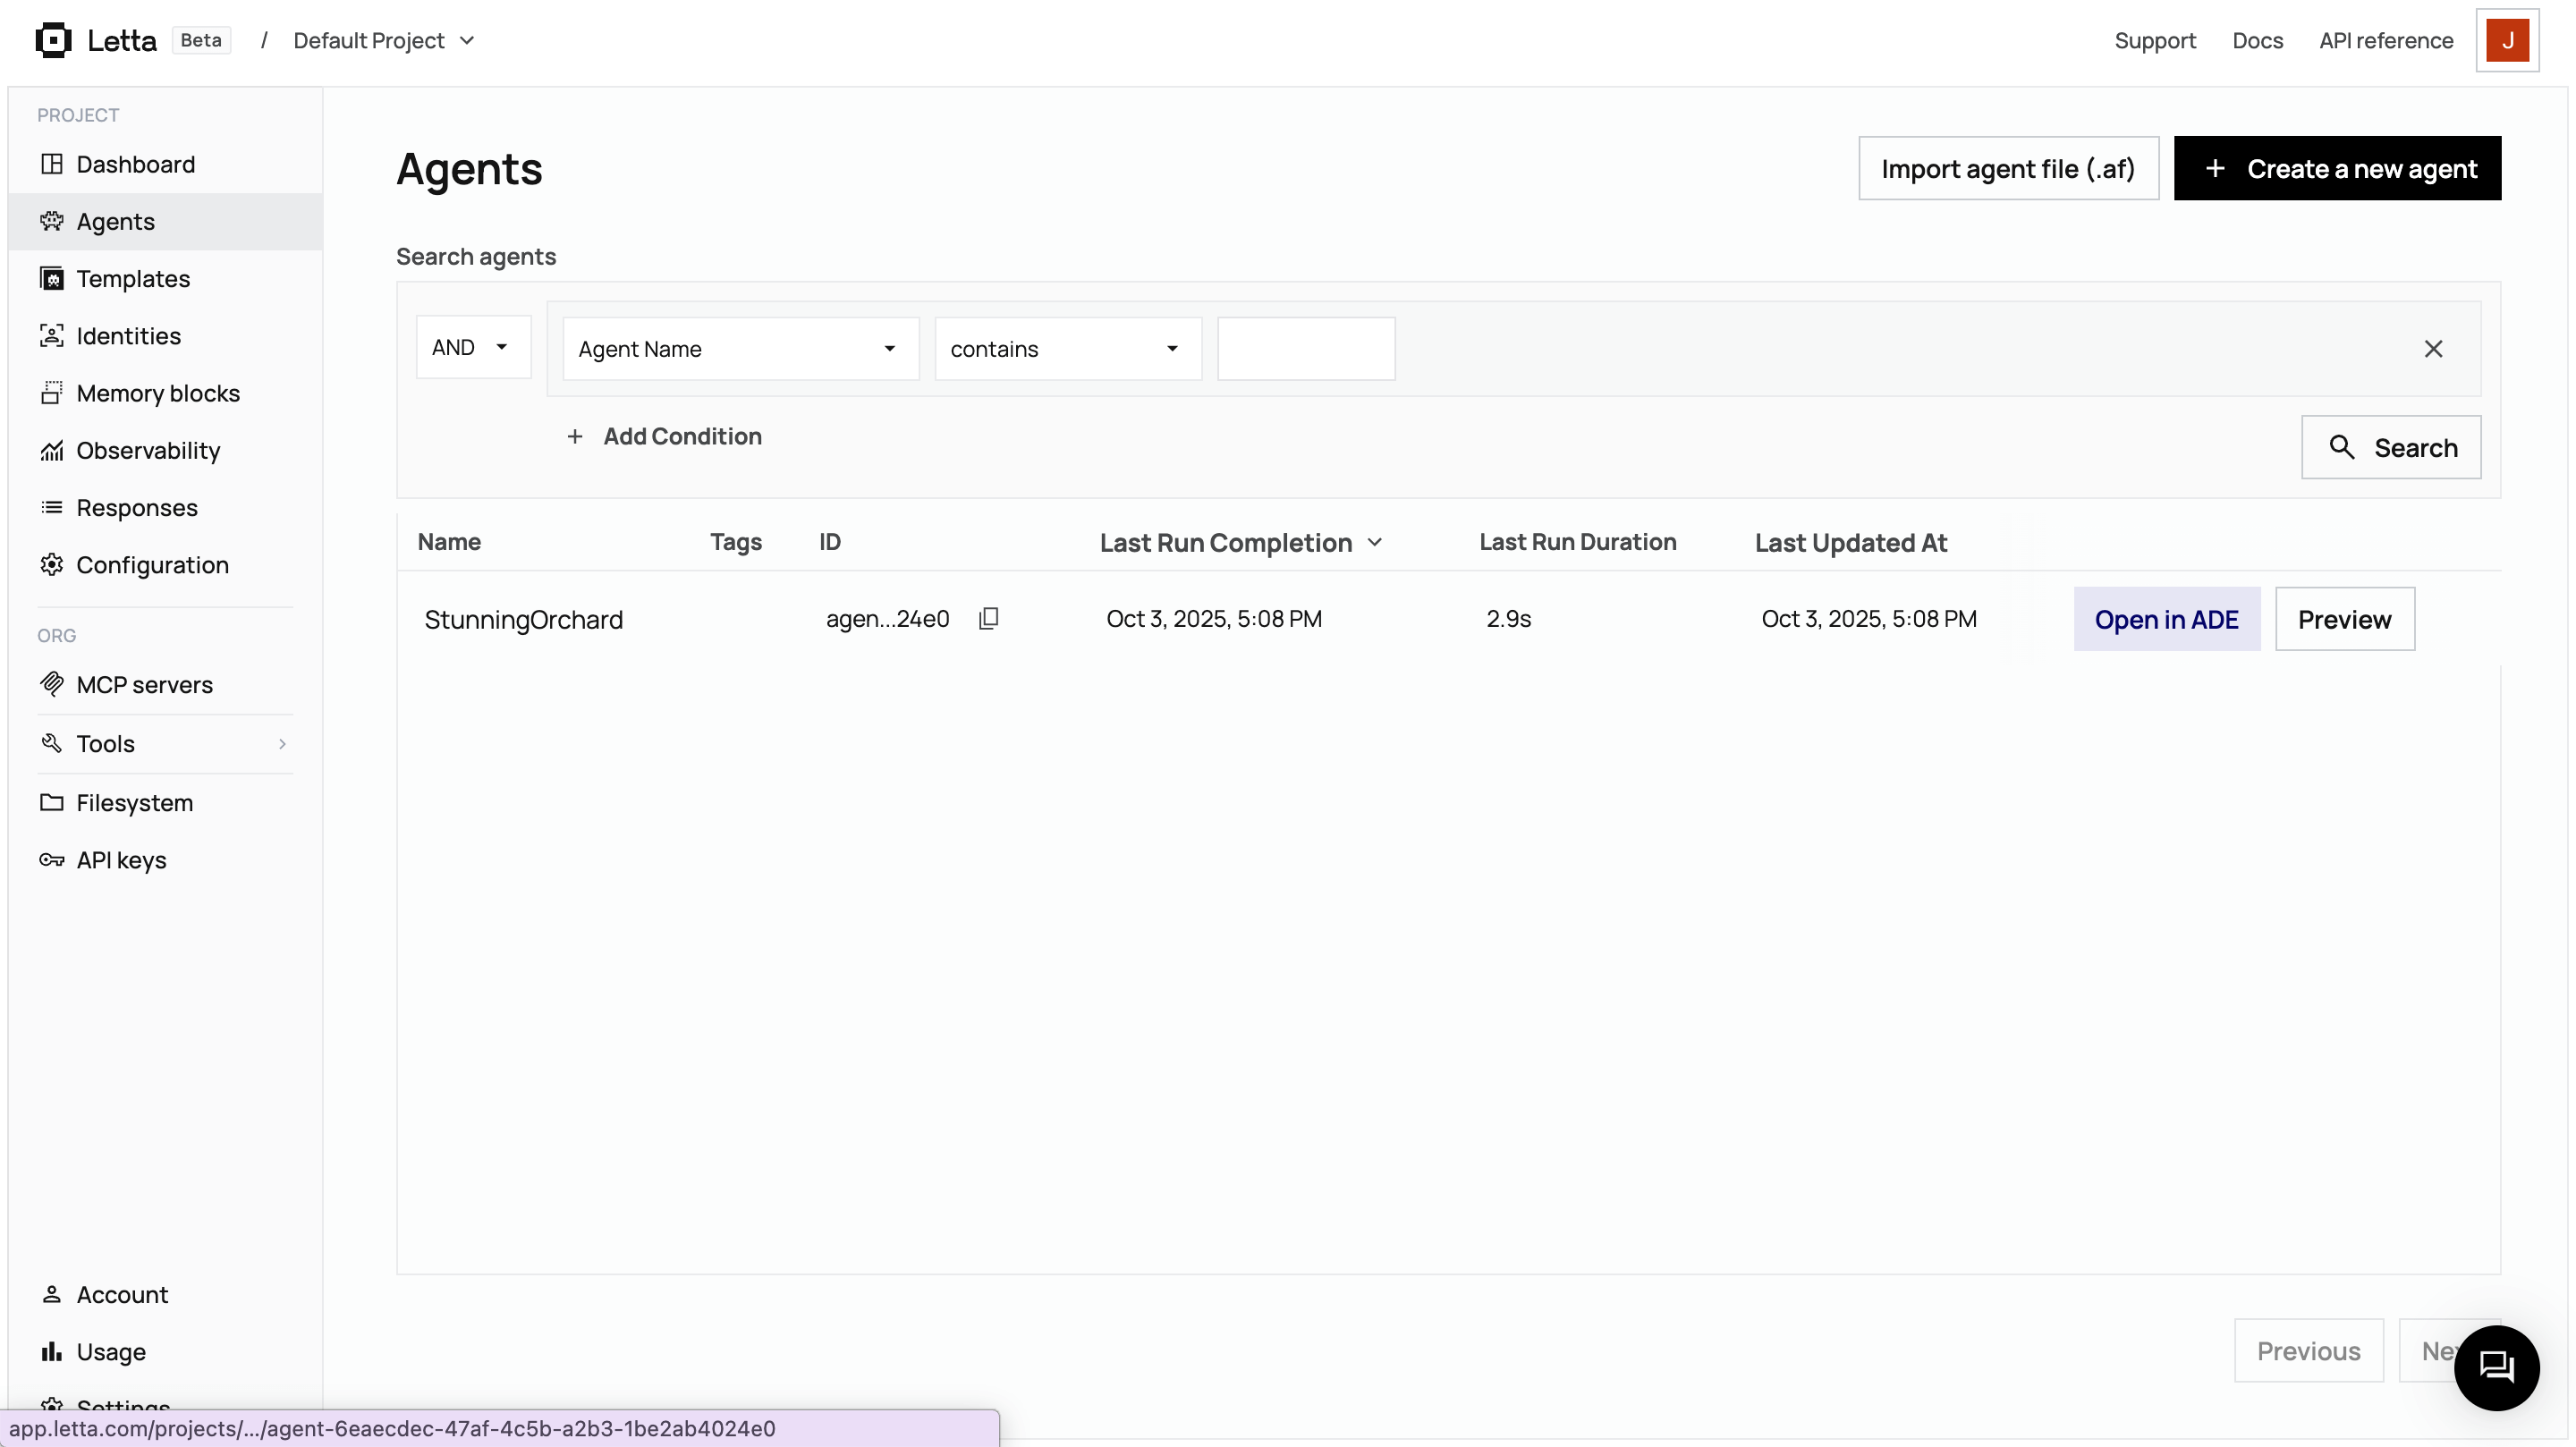Open the Agent Name field dropdown

pyautogui.click(x=740, y=349)
